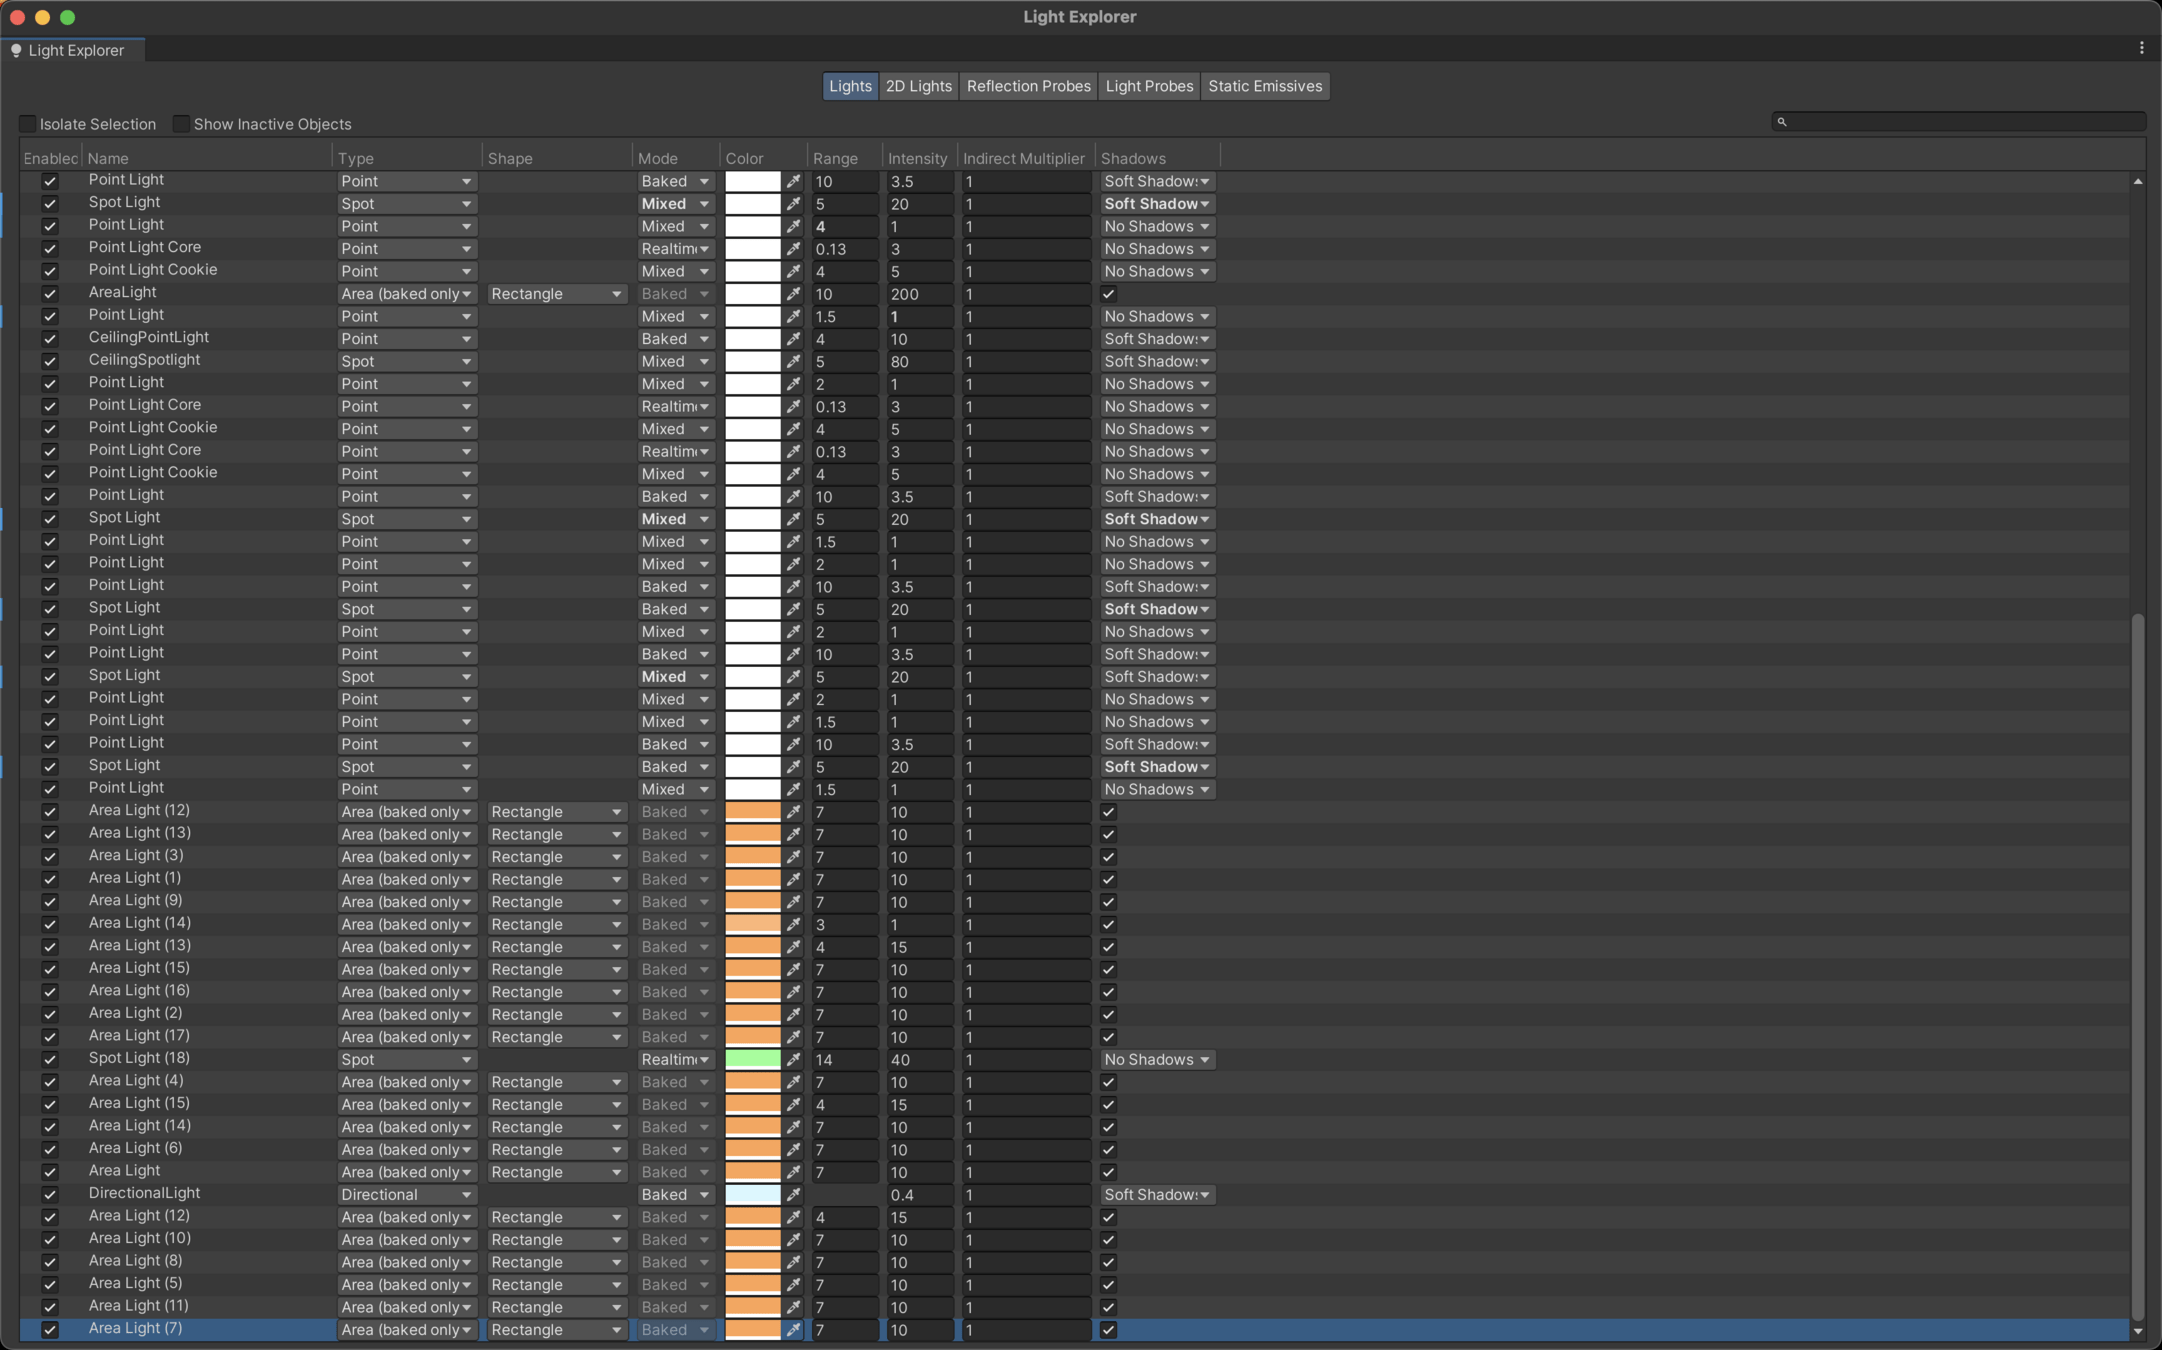
Task: Open Type dropdown for CeilingSpotlight
Action: click(405, 362)
